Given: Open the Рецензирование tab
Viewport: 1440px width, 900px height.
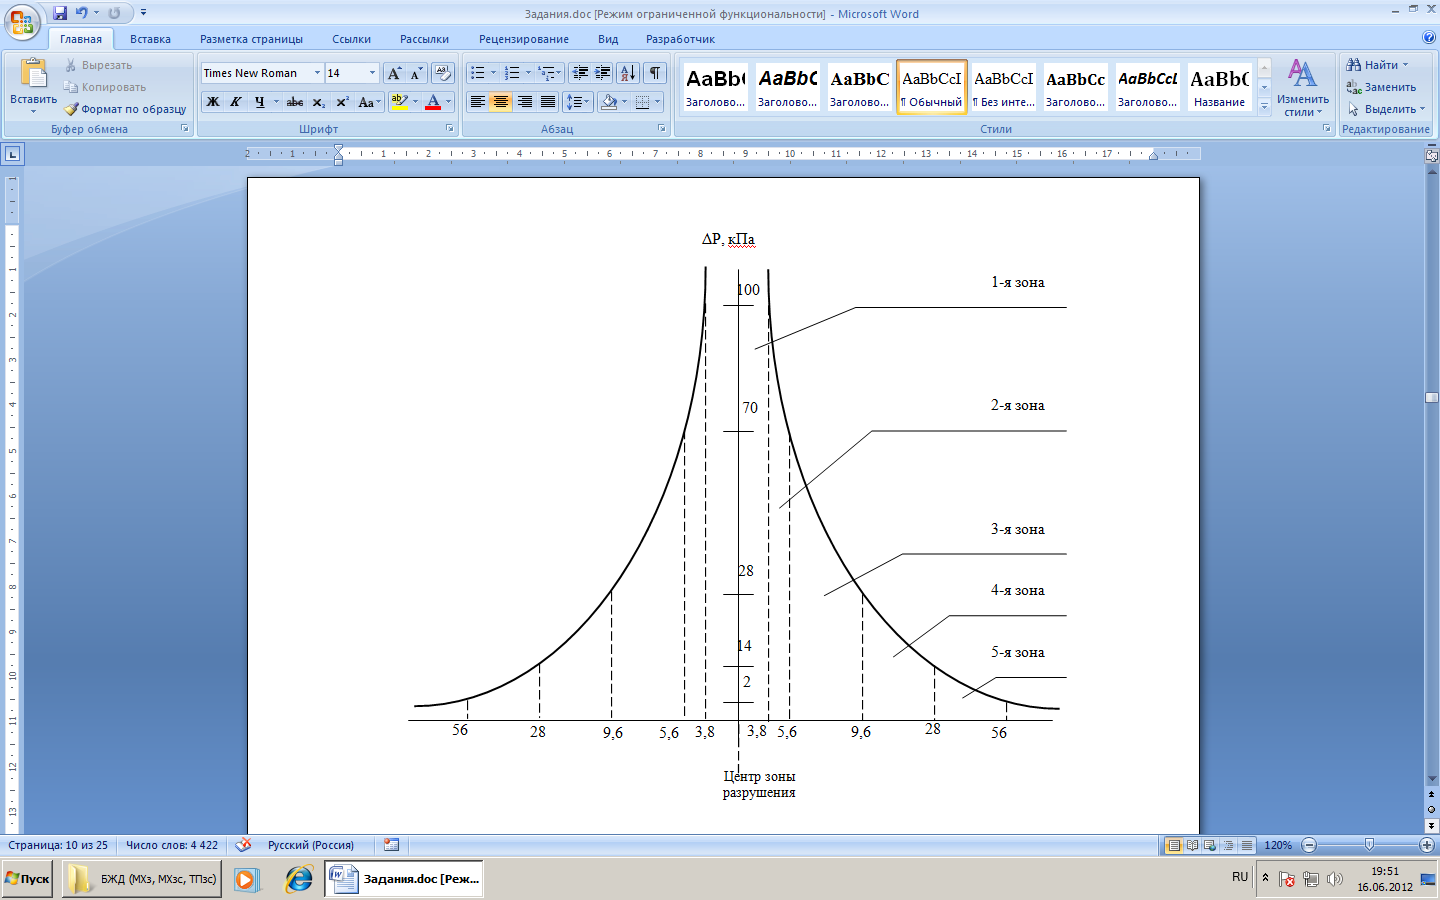Looking at the screenshot, I should click(523, 39).
